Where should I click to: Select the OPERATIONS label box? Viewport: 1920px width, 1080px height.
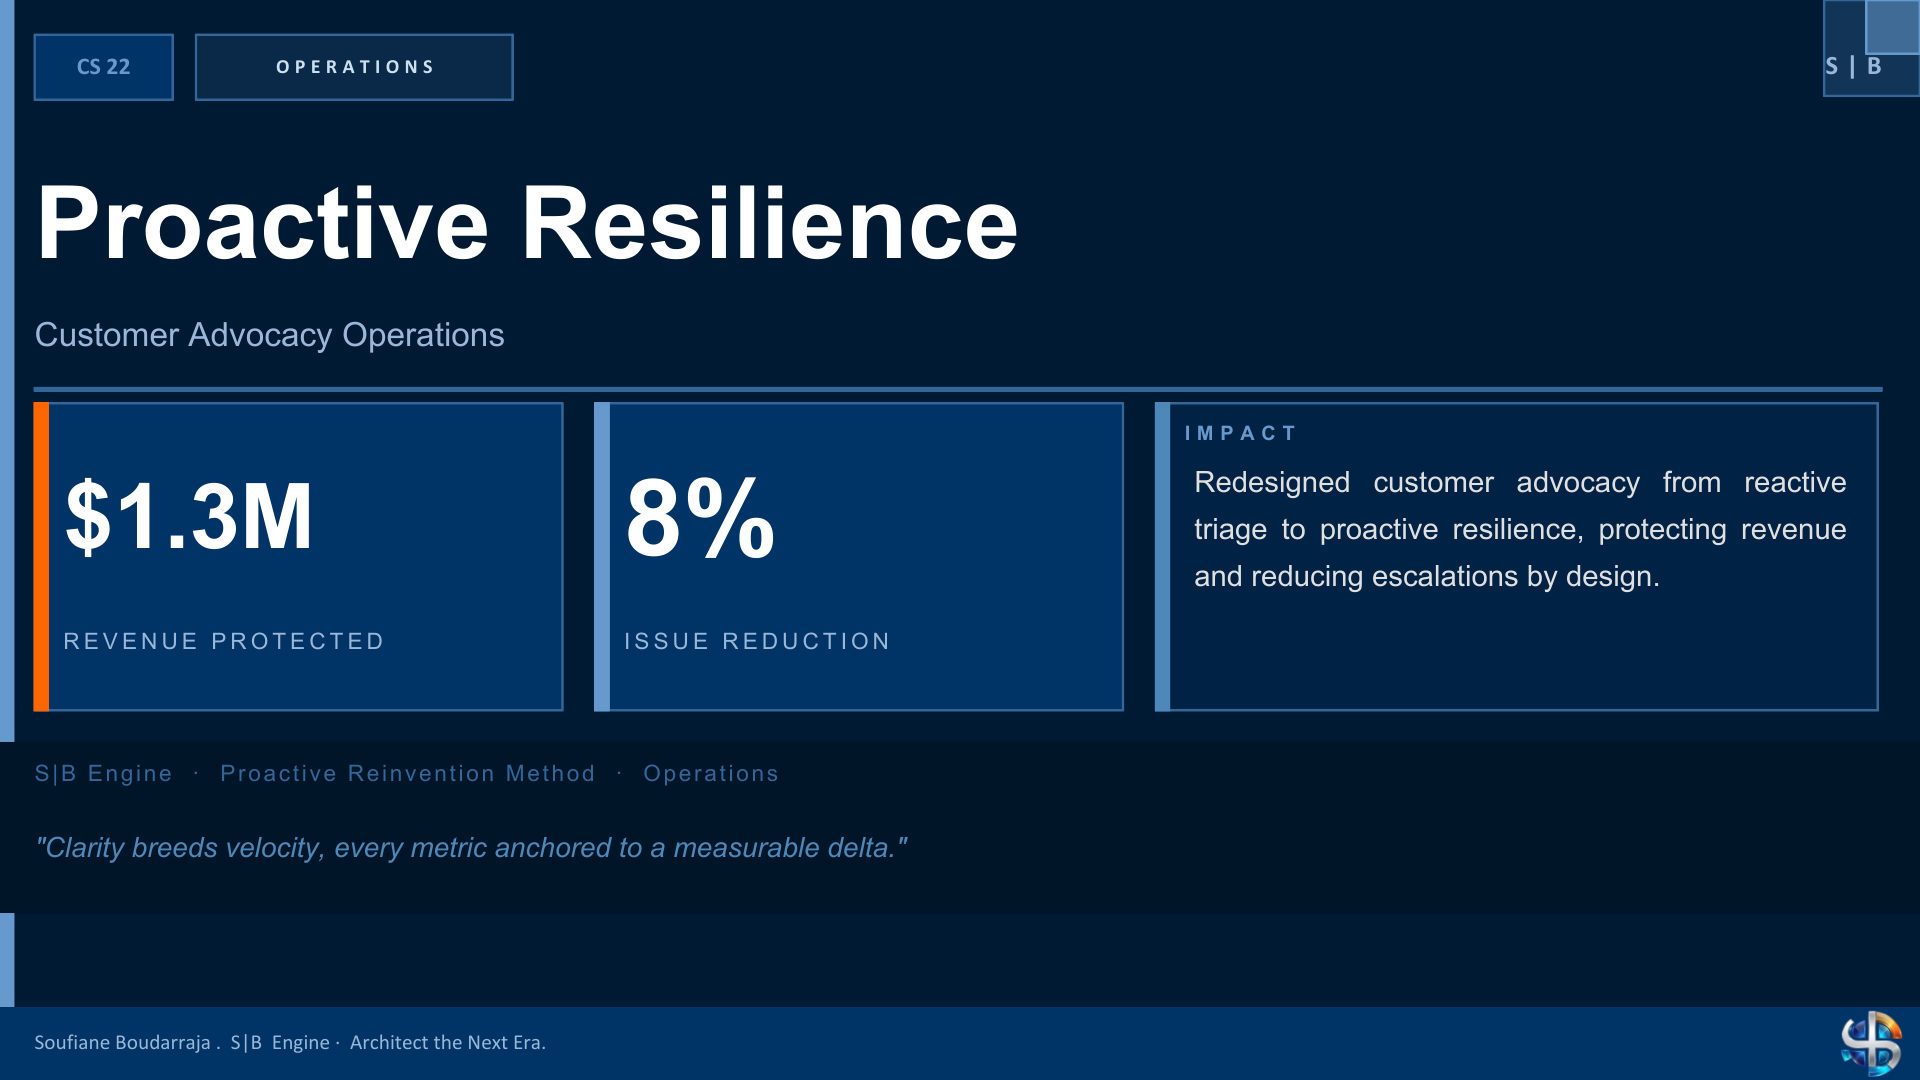click(354, 67)
